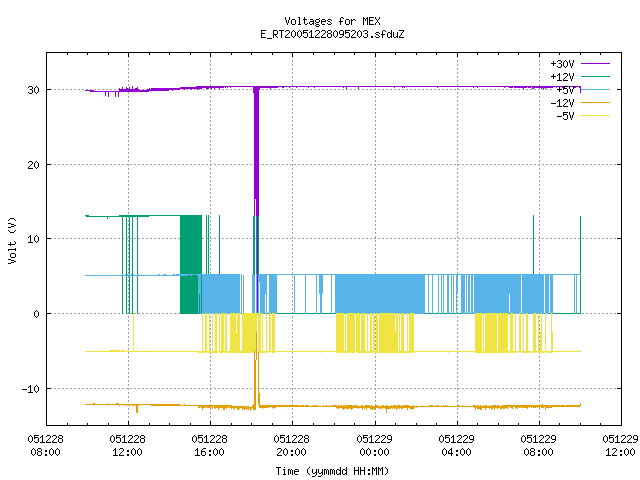Image resolution: width=640 pixels, height=480 pixels.
Task: Click the y-axis tick label 0
Action: pyautogui.click(x=36, y=314)
